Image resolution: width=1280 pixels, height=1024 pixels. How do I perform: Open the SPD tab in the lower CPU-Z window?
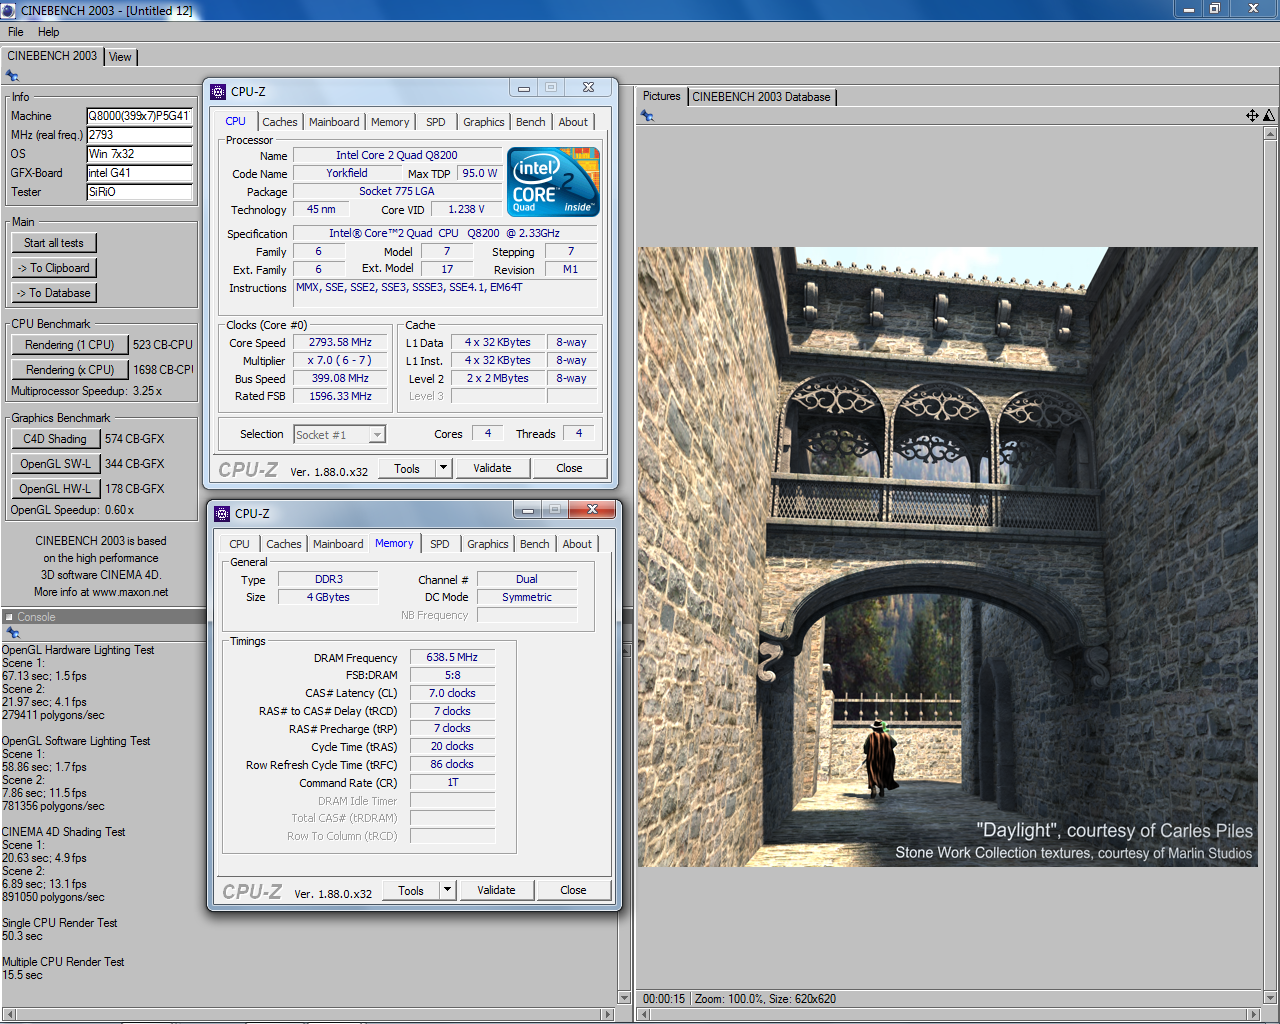click(440, 544)
